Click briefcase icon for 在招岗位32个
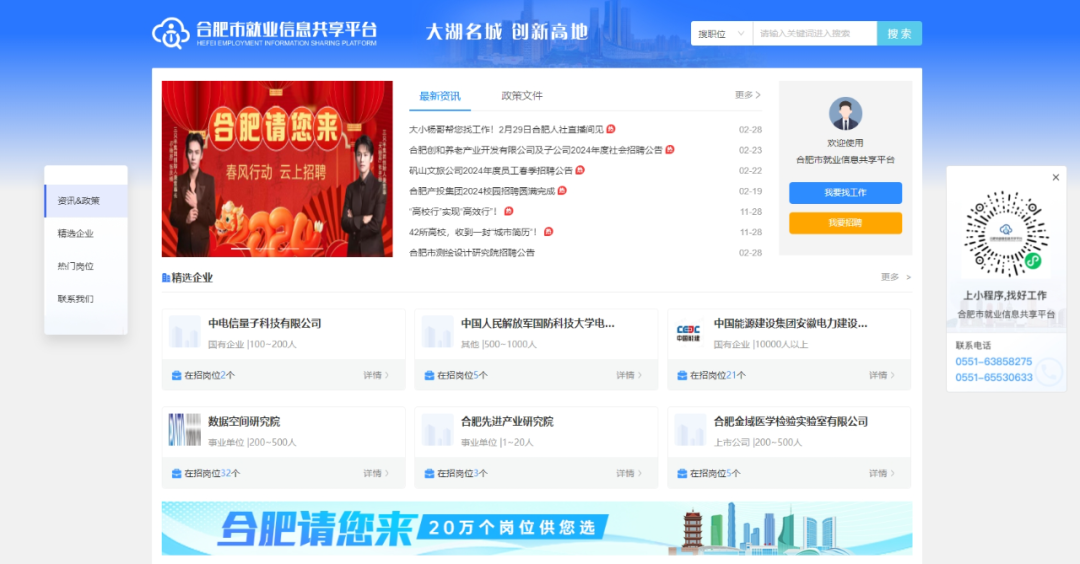This screenshot has height=564, width=1080. 176,473
